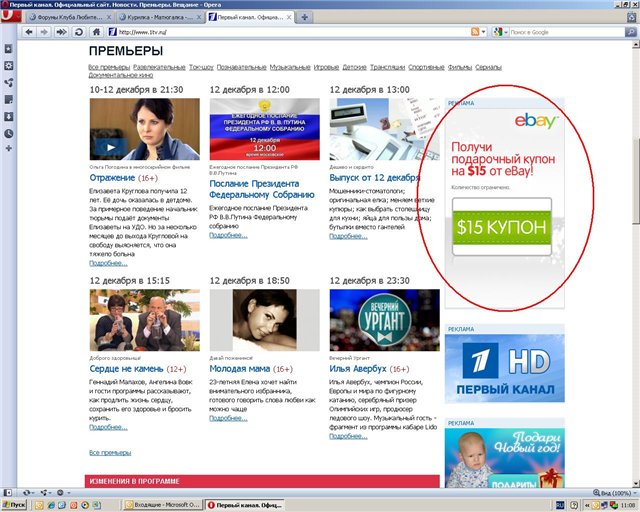Click the Первый канал HD banner

click(x=504, y=368)
